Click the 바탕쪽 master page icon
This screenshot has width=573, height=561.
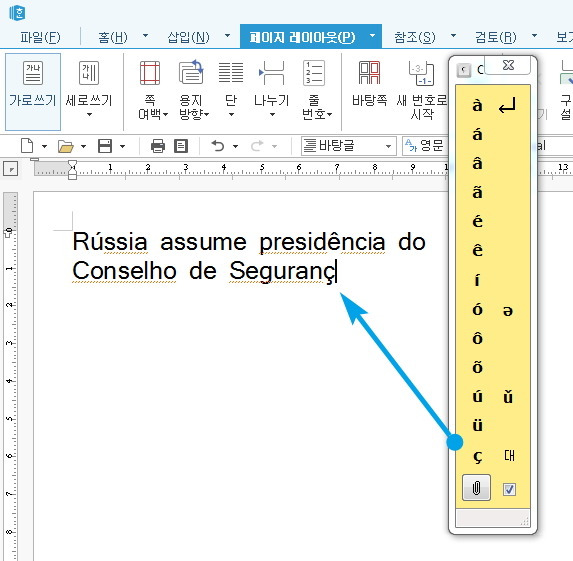(x=369, y=72)
